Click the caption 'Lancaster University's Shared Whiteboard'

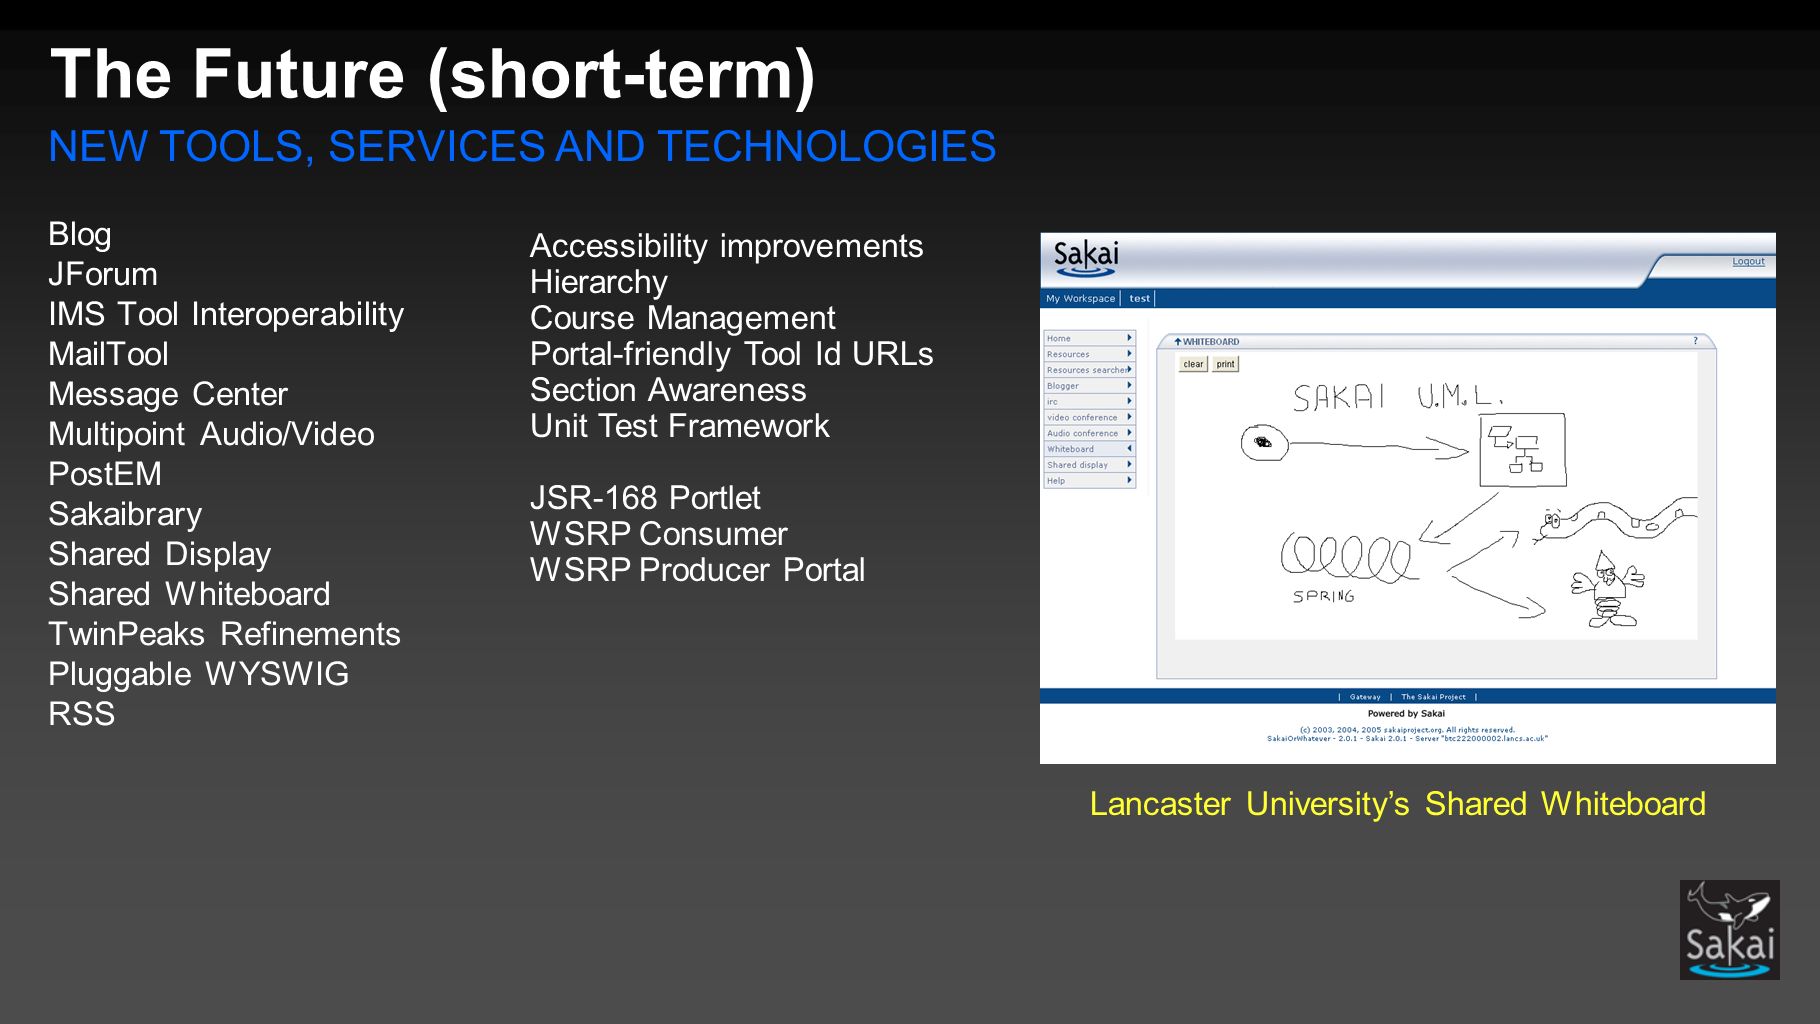click(x=1397, y=804)
